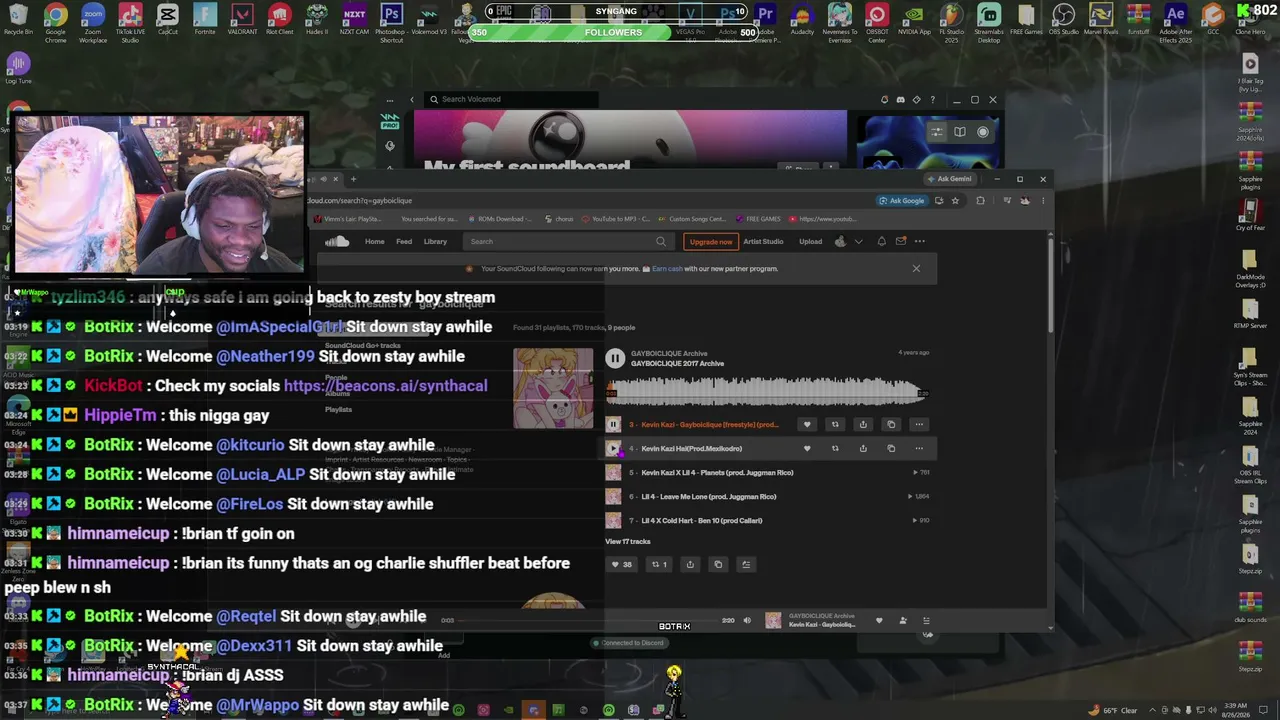The height and width of the screenshot is (720, 1280).
Task: Click Ask Gemini in Chrome title bar
Action: 950,179
